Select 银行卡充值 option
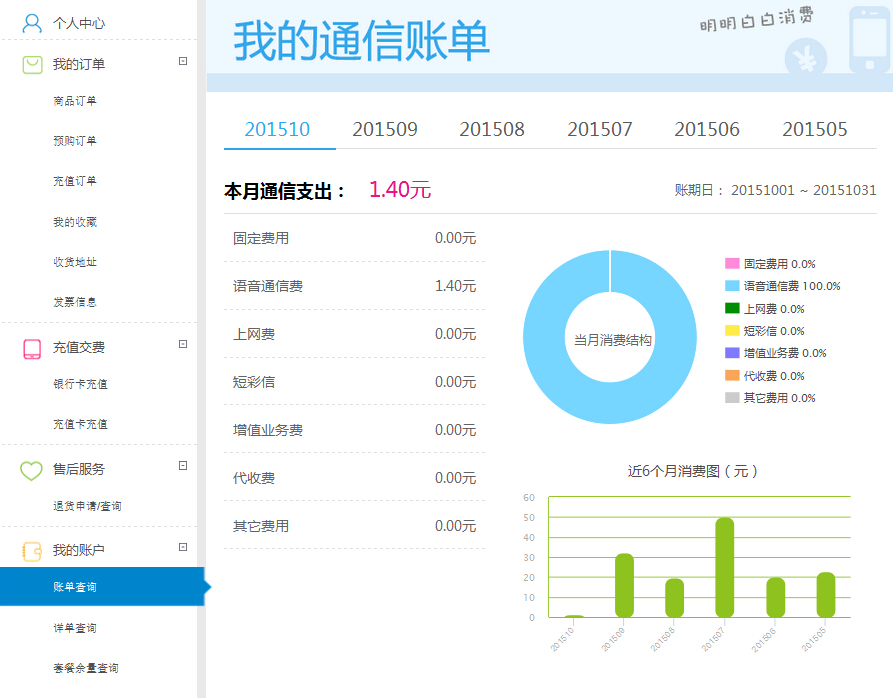The height and width of the screenshot is (698, 893). coord(80,384)
